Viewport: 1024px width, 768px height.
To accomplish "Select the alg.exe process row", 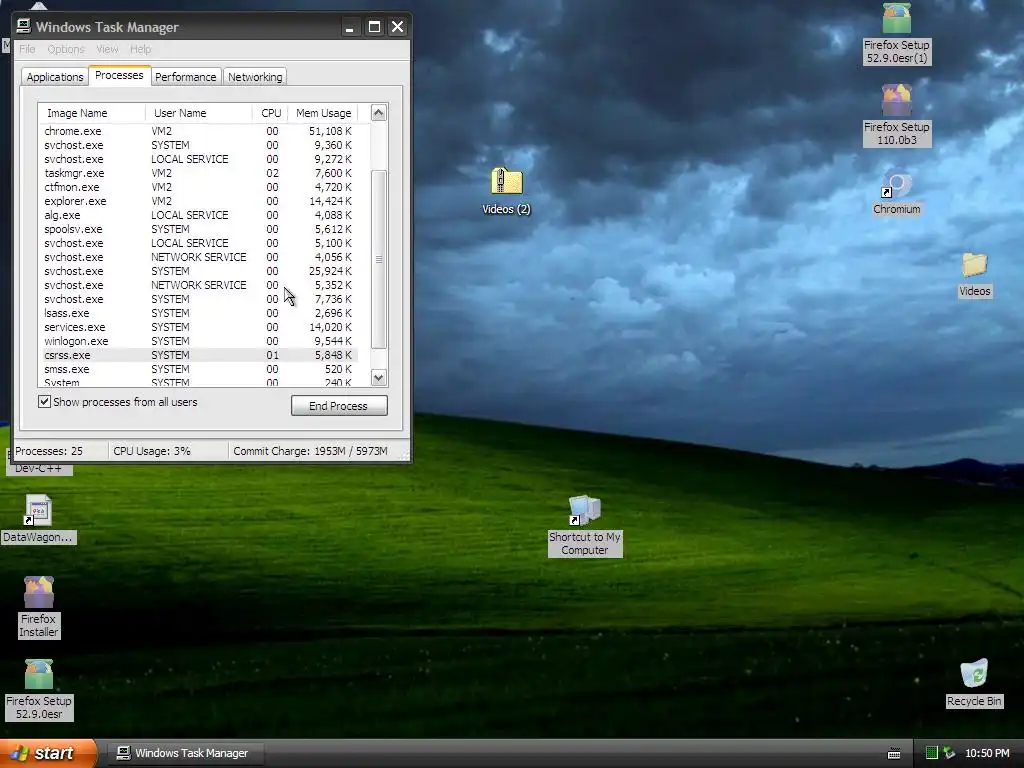I will pos(199,215).
